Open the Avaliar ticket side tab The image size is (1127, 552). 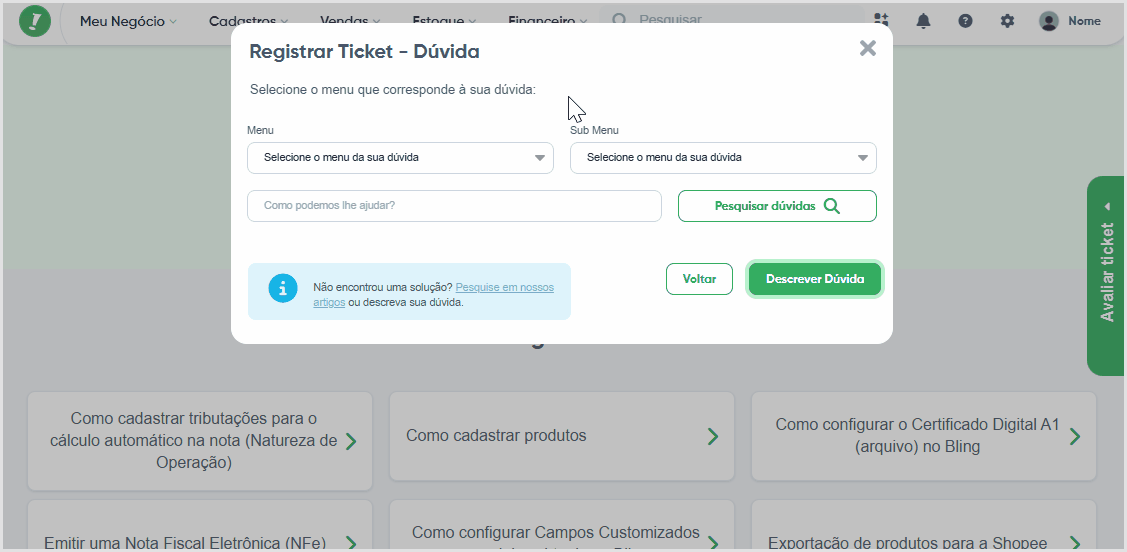click(x=1105, y=275)
